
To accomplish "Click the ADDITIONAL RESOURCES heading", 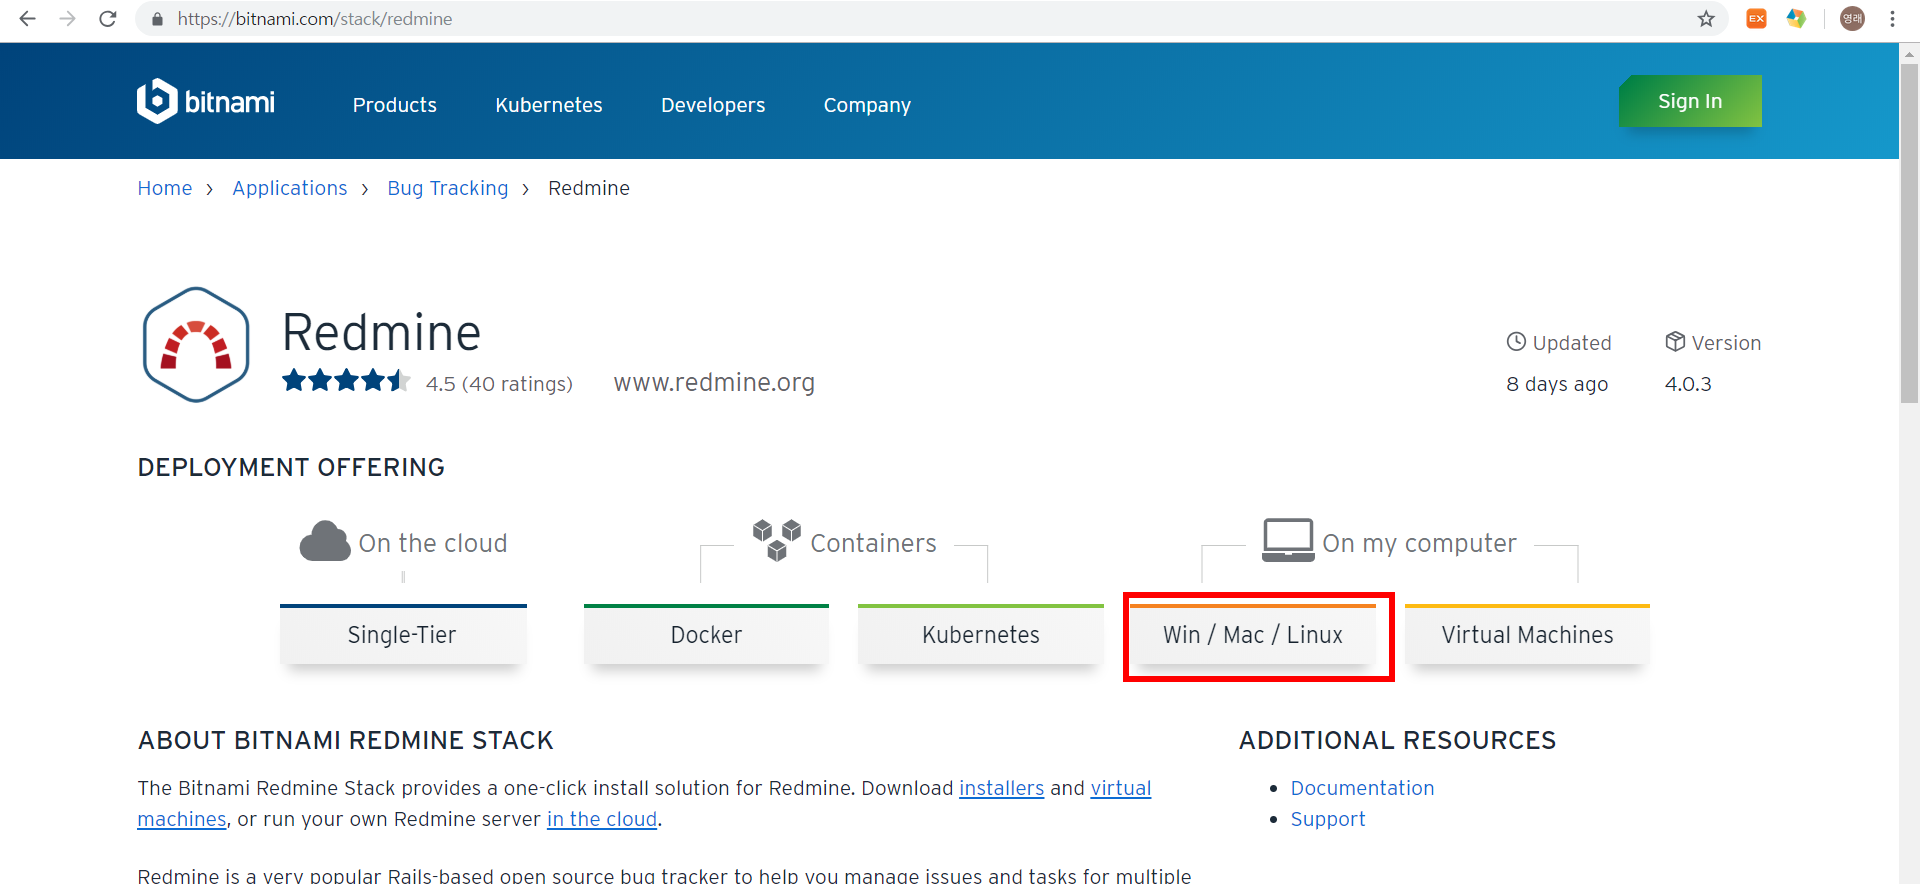I will click(x=1397, y=740).
